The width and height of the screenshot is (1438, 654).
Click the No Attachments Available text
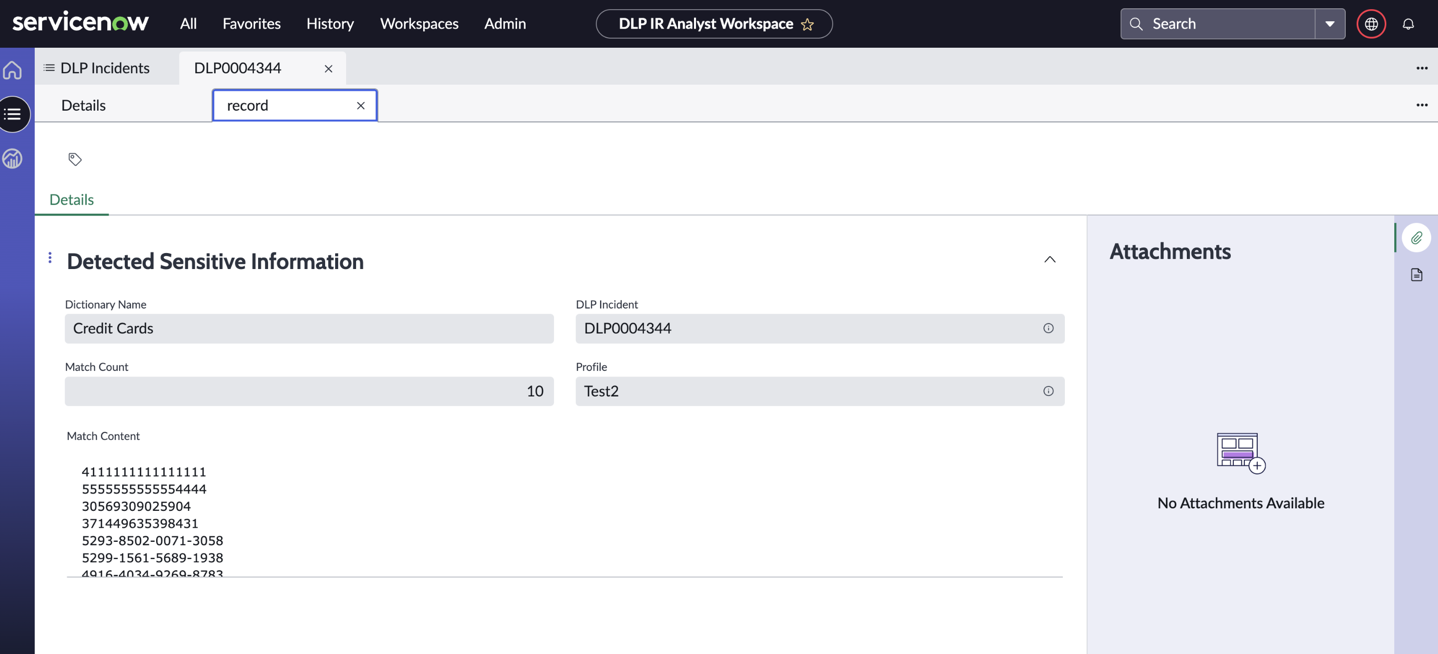click(x=1241, y=503)
